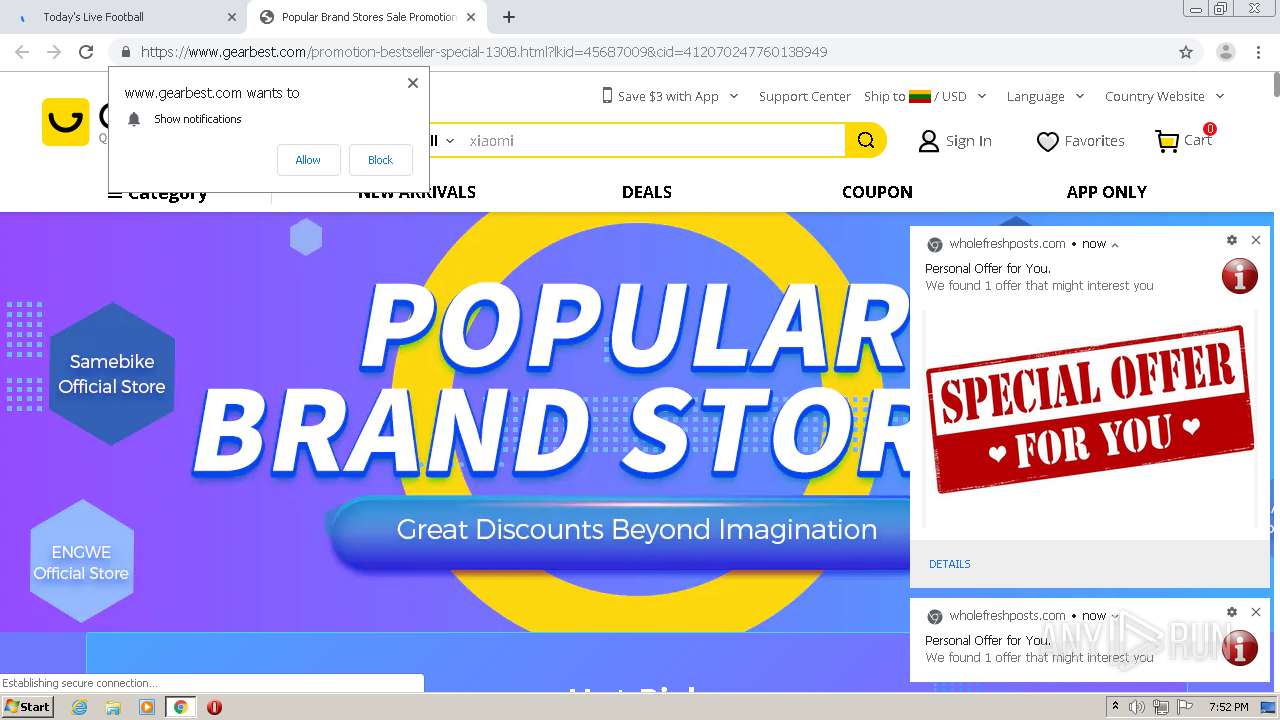Open File Explorer from the taskbar
The width and height of the screenshot is (1280, 720).
tap(113, 707)
